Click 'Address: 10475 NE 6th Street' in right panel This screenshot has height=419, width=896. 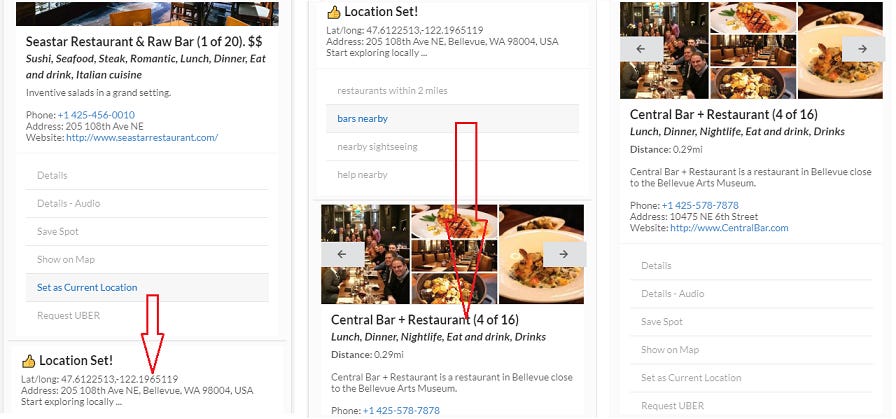[x=694, y=217]
